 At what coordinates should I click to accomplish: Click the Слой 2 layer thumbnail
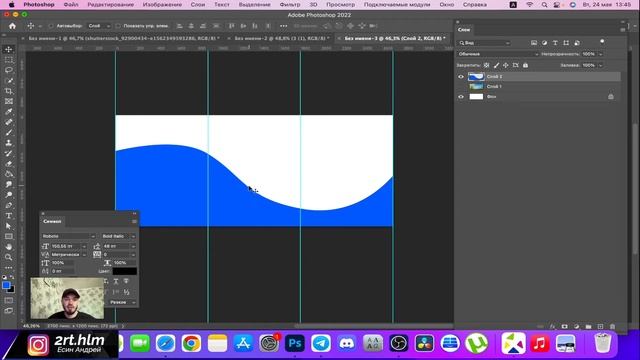coord(476,77)
